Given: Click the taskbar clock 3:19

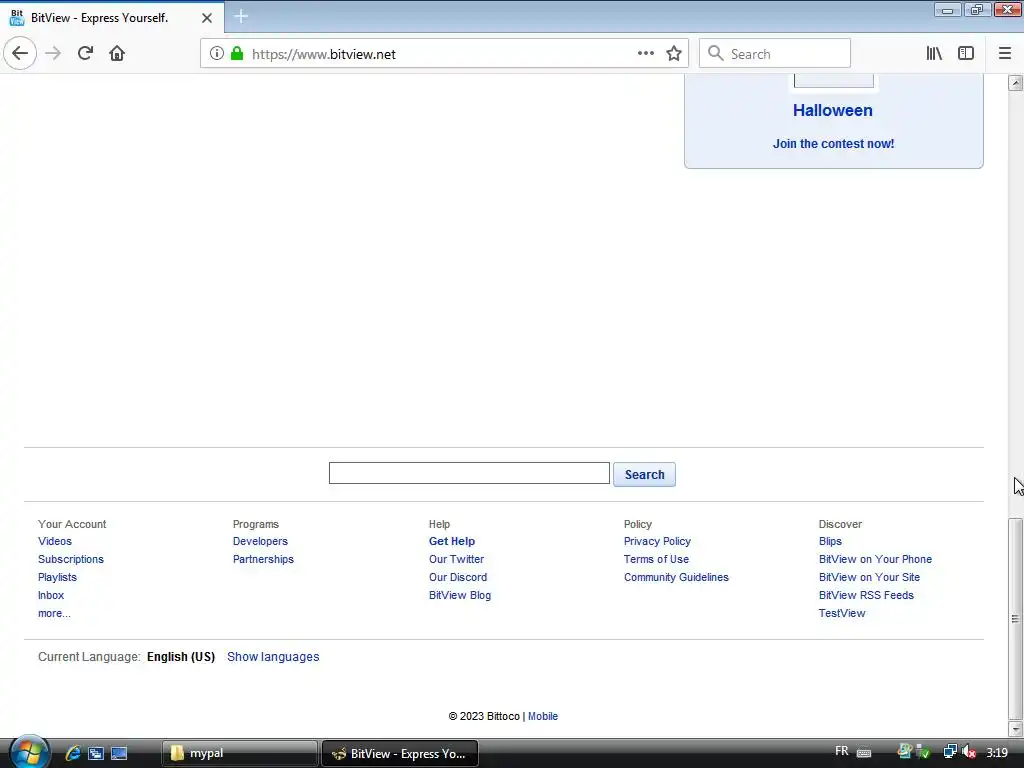Looking at the screenshot, I should [997, 752].
